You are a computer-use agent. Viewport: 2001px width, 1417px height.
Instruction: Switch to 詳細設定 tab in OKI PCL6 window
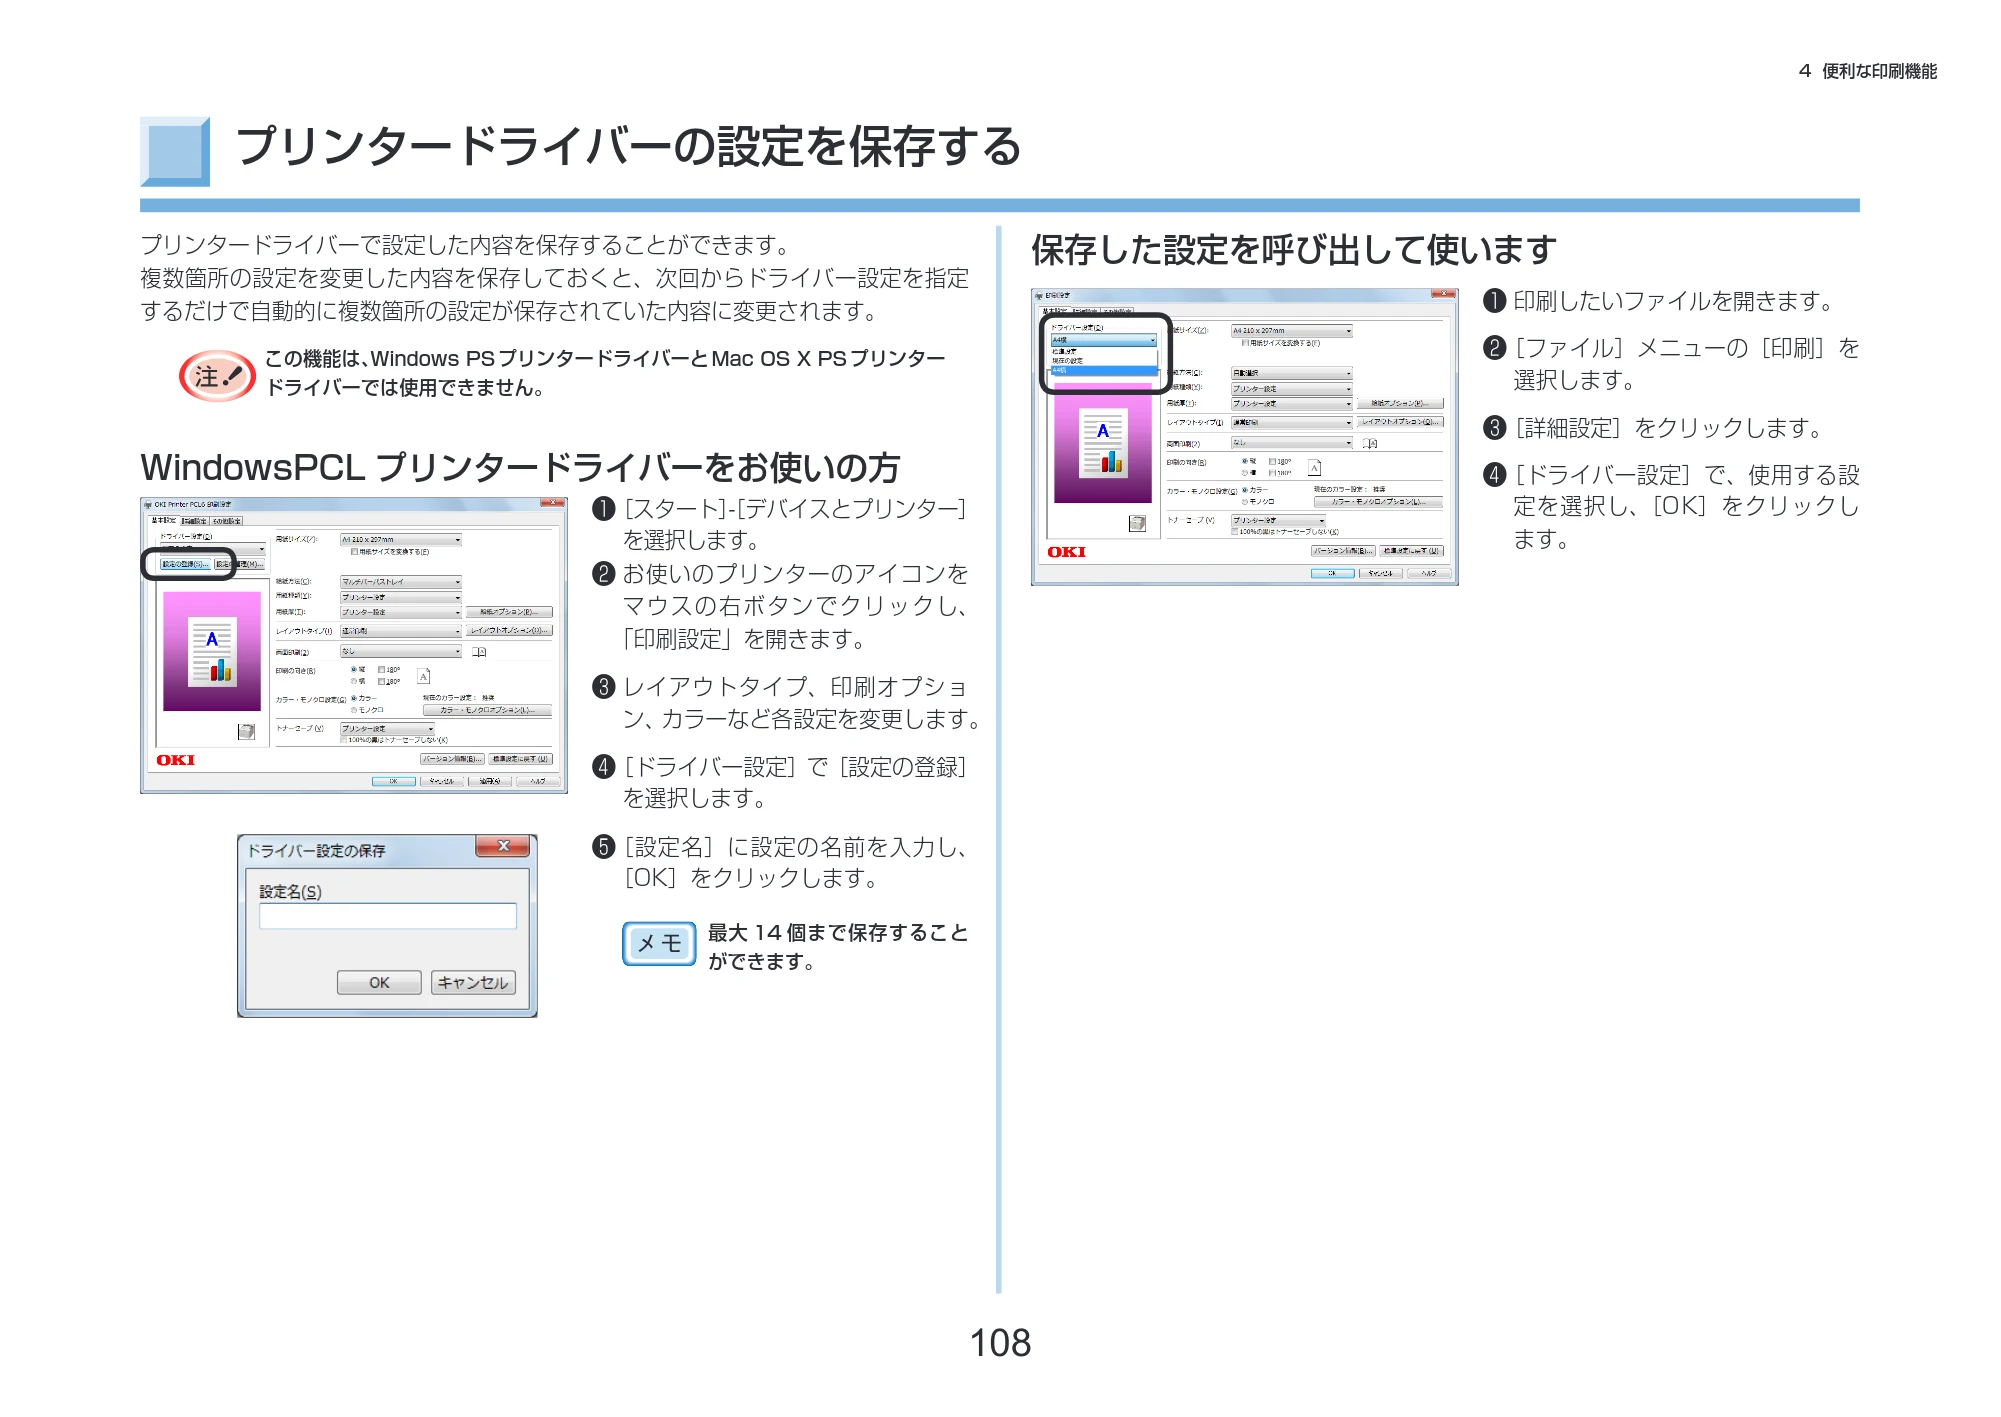pyautogui.click(x=195, y=521)
